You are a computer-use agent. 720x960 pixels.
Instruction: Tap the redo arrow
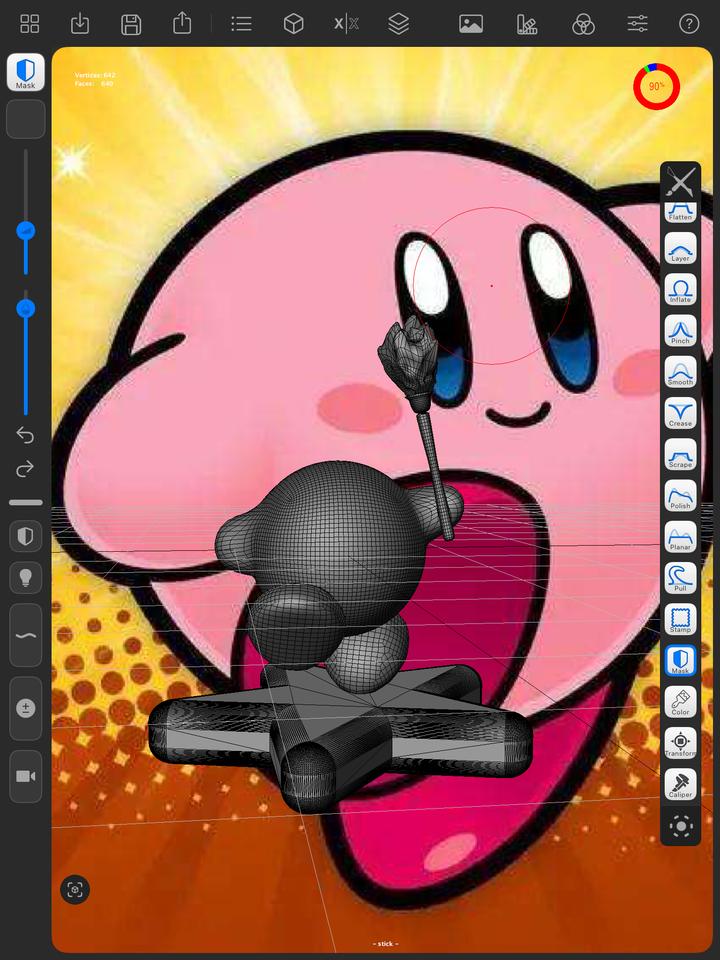26,468
